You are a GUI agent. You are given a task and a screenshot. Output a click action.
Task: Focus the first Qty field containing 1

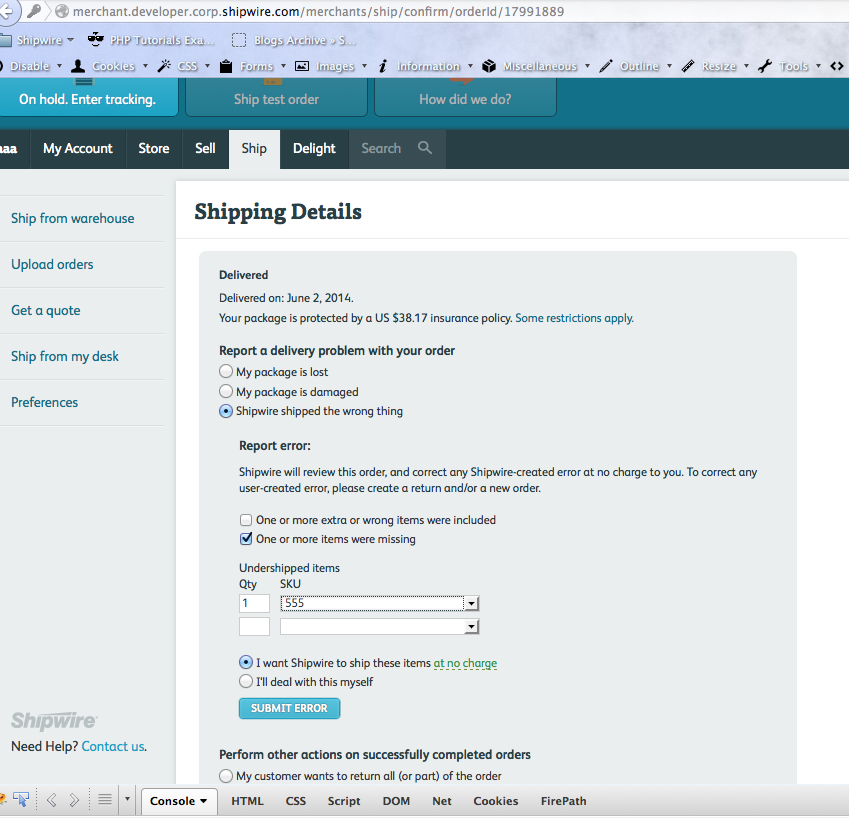pyautogui.click(x=254, y=603)
